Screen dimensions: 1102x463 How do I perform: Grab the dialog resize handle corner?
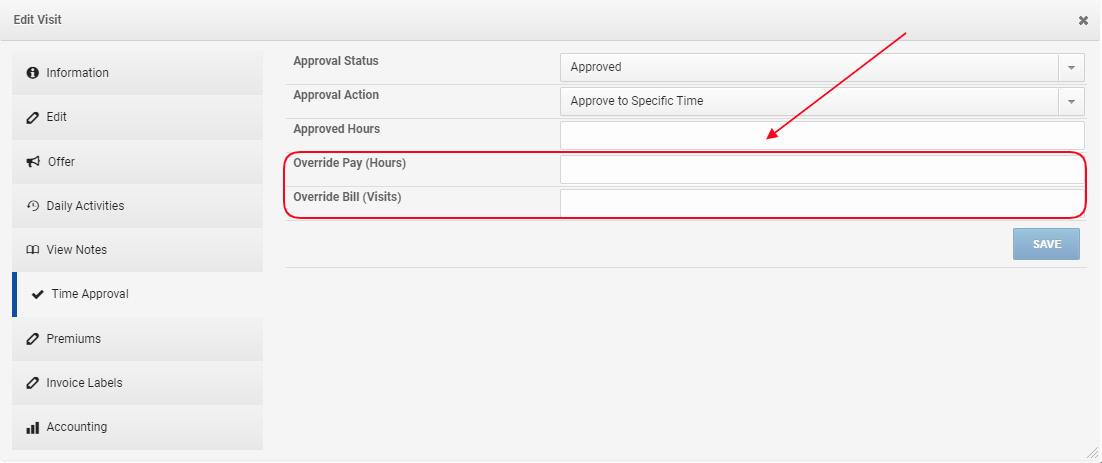1091,453
